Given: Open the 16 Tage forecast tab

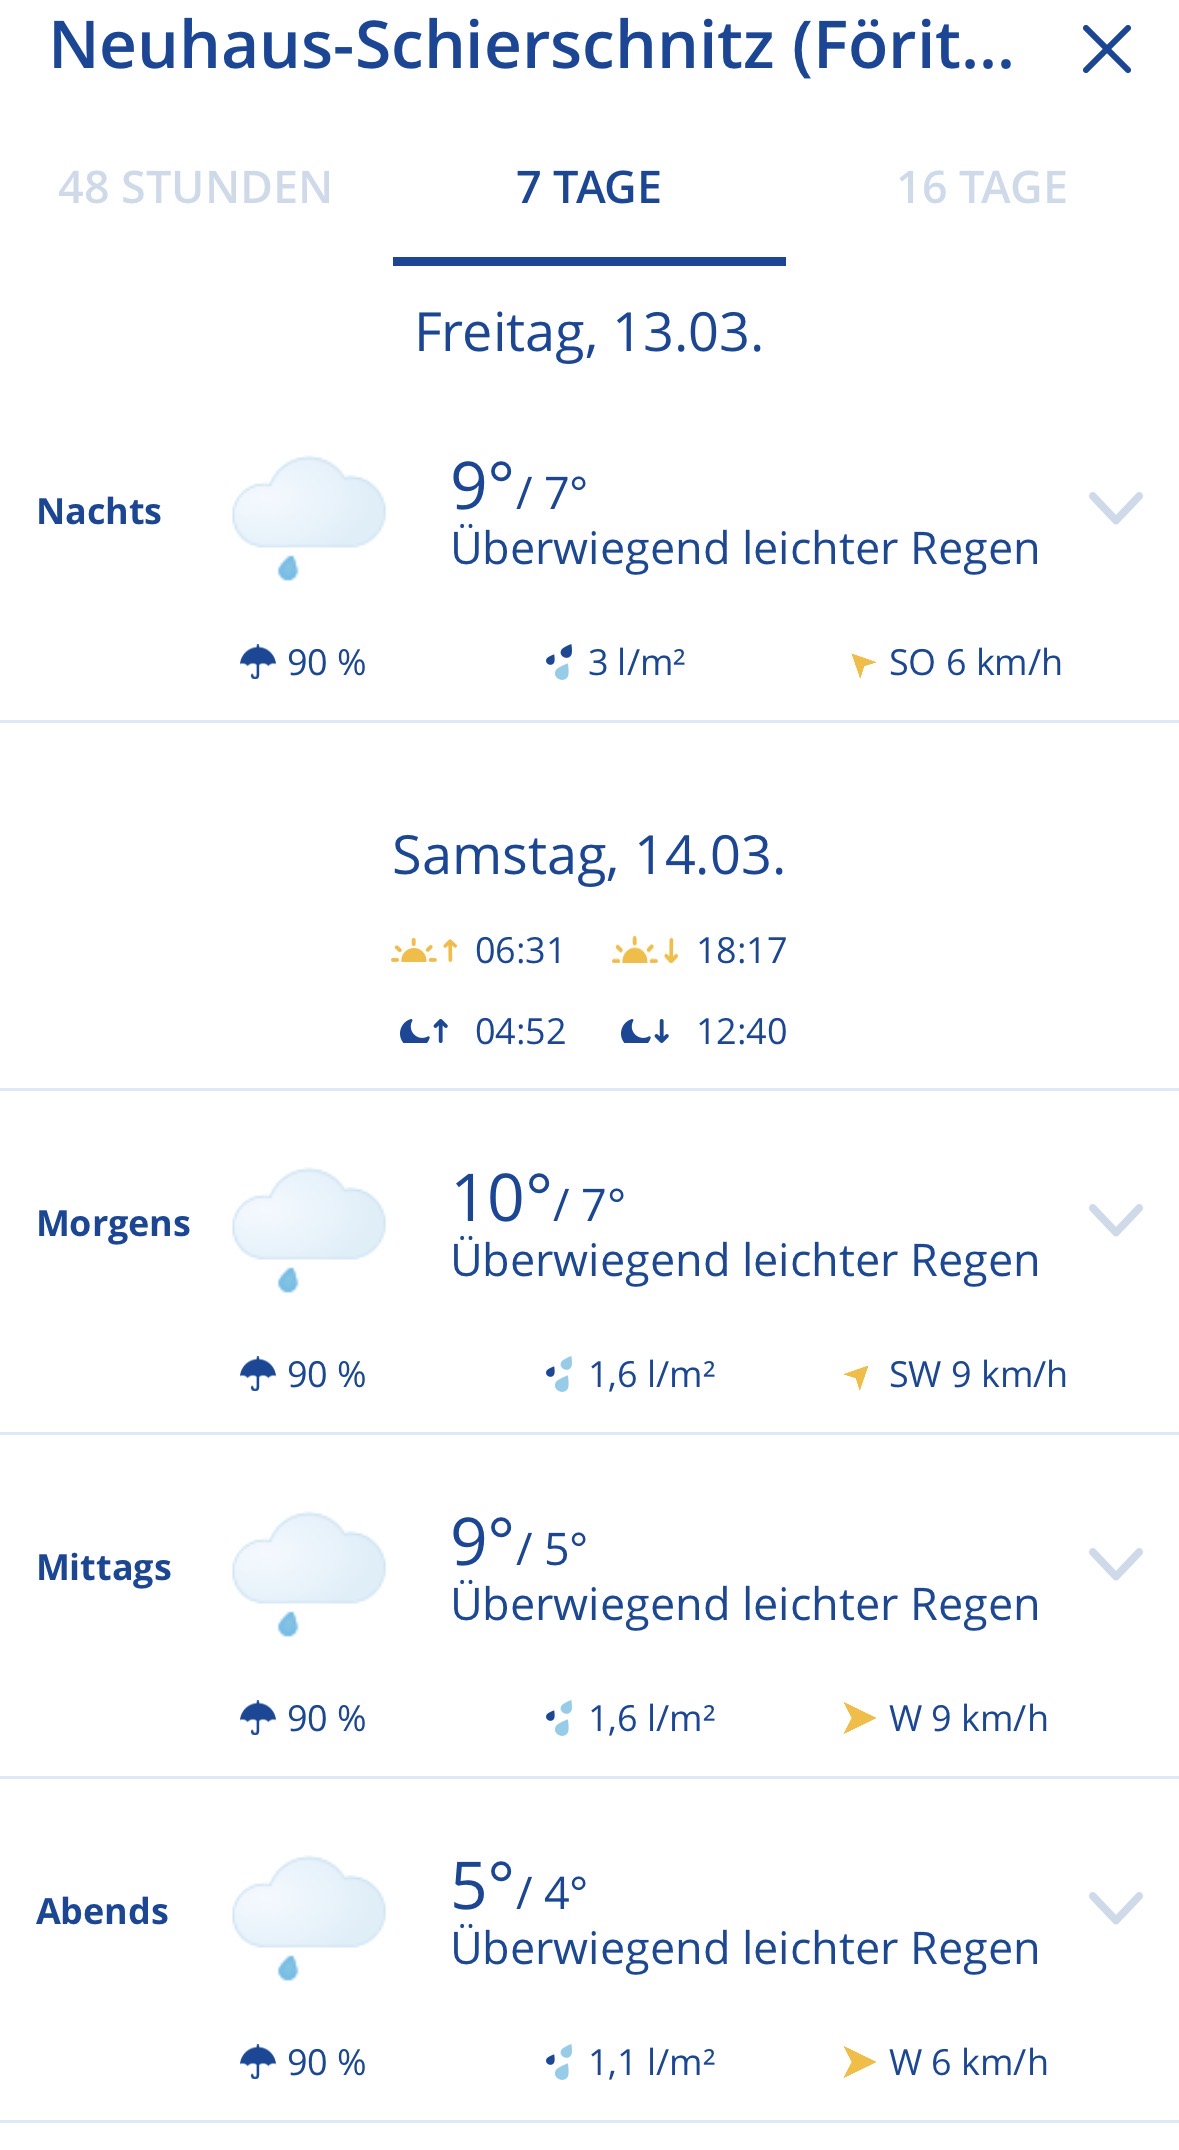Looking at the screenshot, I should (x=982, y=188).
